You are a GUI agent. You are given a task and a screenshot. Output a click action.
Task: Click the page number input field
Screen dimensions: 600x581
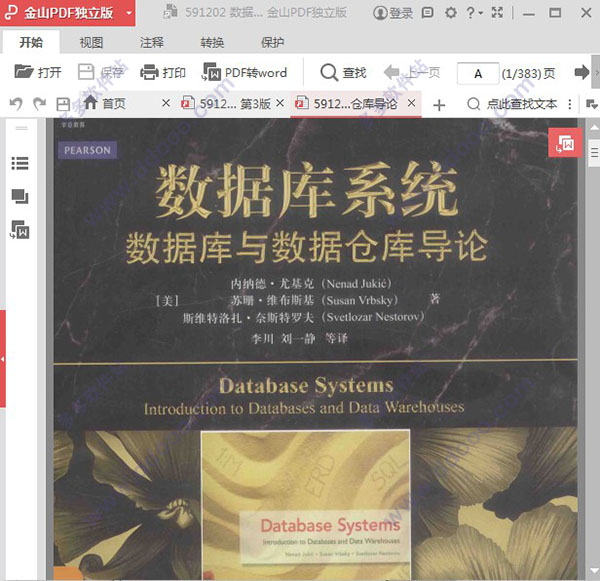[x=478, y=73]
